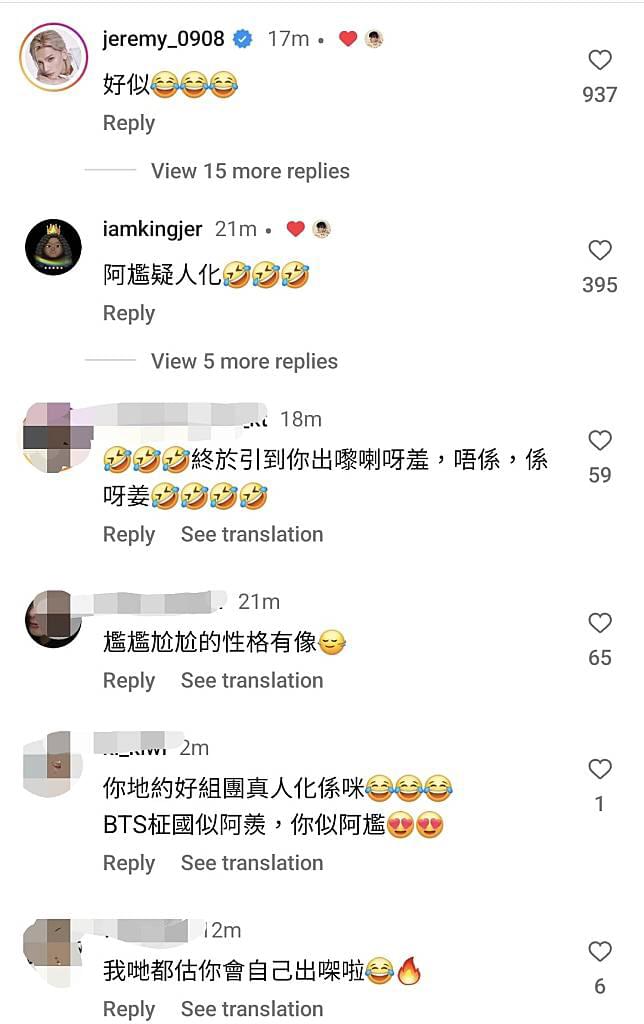The image size is (644, 1024).
Task: Like iamkingjer's comment with 395 likes
Action: tap(600, 250)
